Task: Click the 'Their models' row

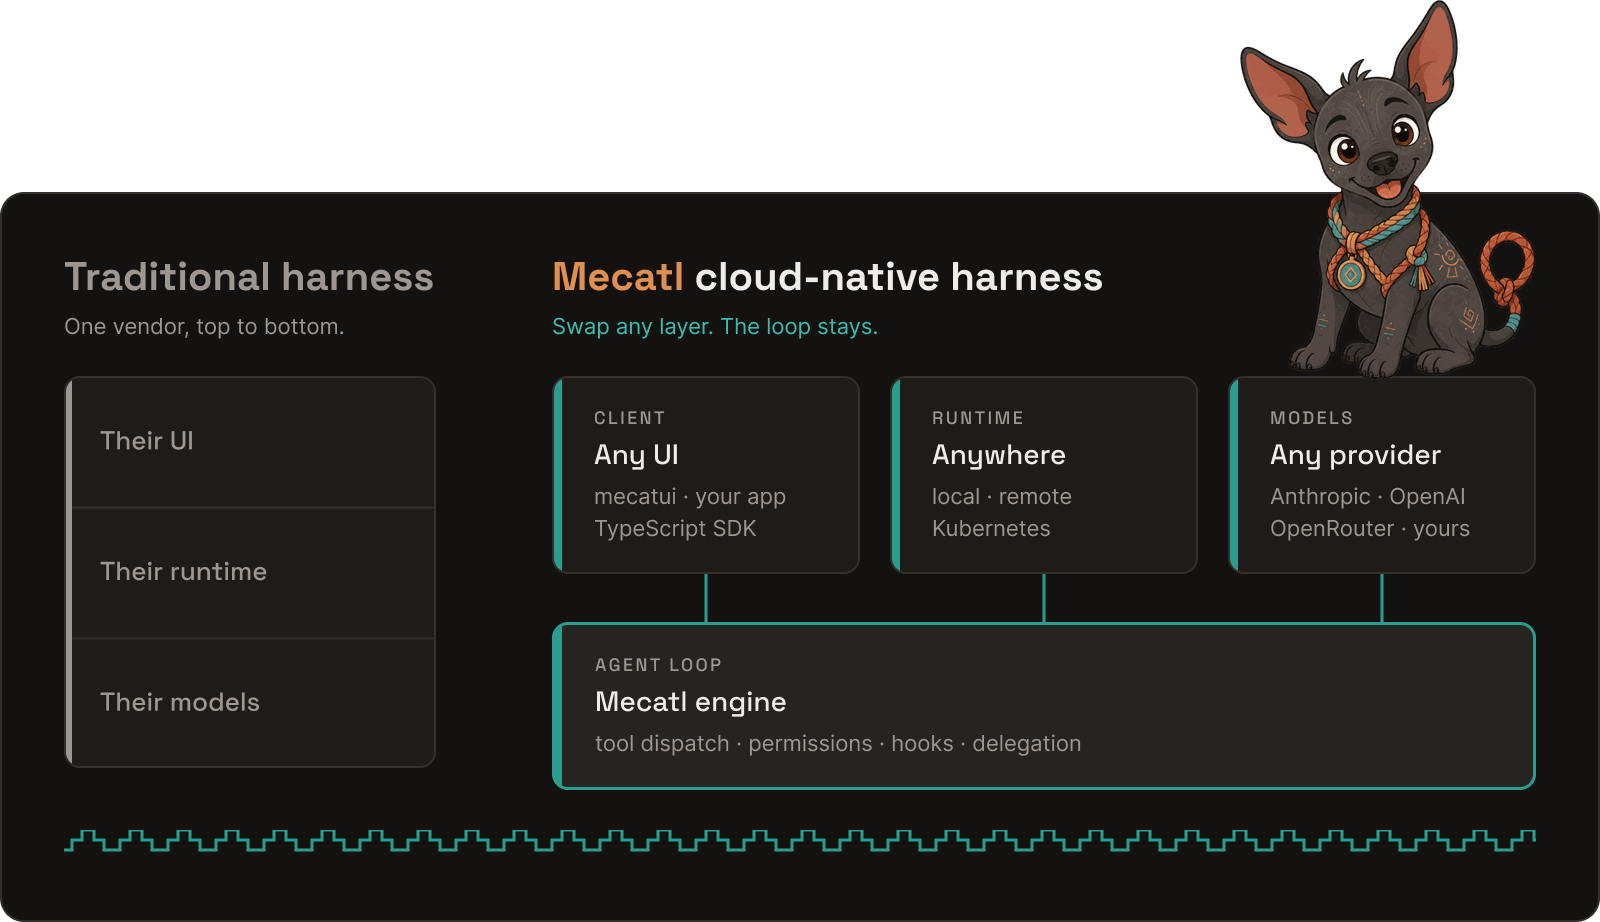Action: [x=251, y=702]
